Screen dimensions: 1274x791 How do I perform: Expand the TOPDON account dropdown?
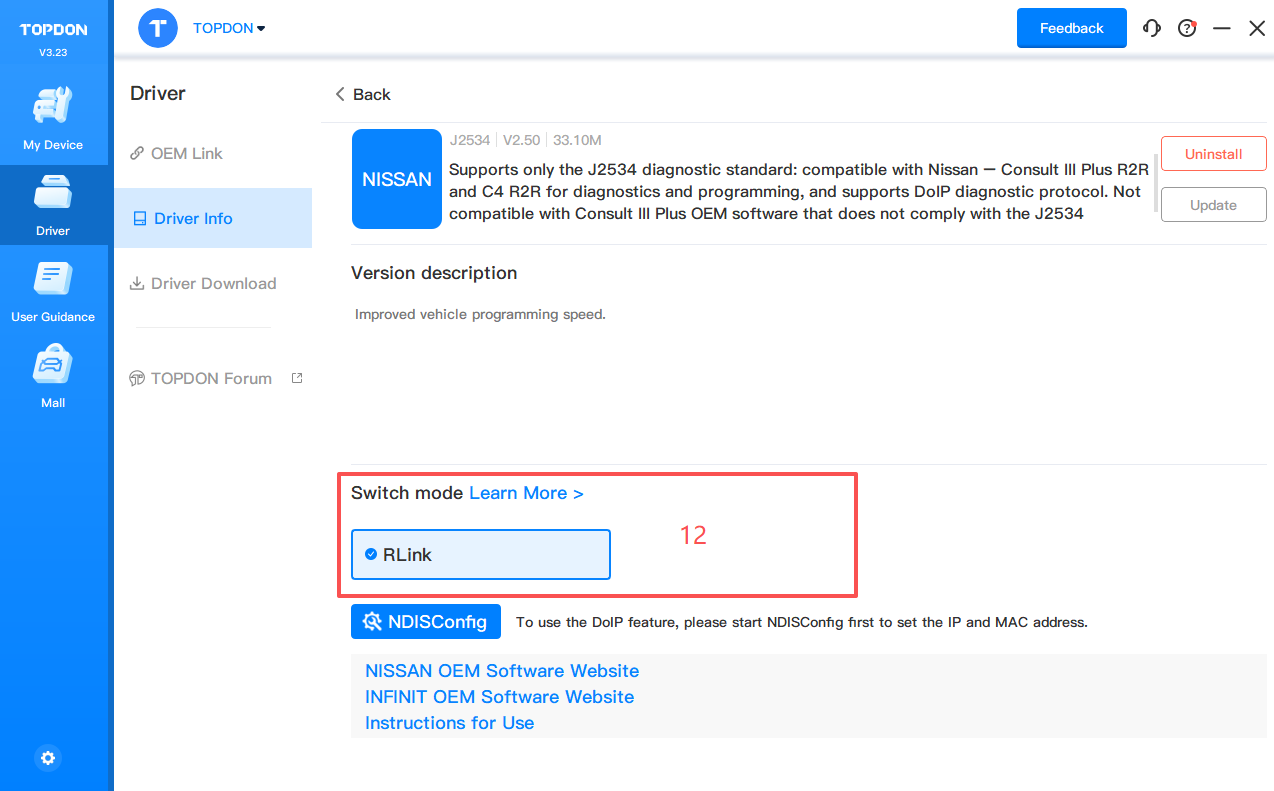click(230, 28)
